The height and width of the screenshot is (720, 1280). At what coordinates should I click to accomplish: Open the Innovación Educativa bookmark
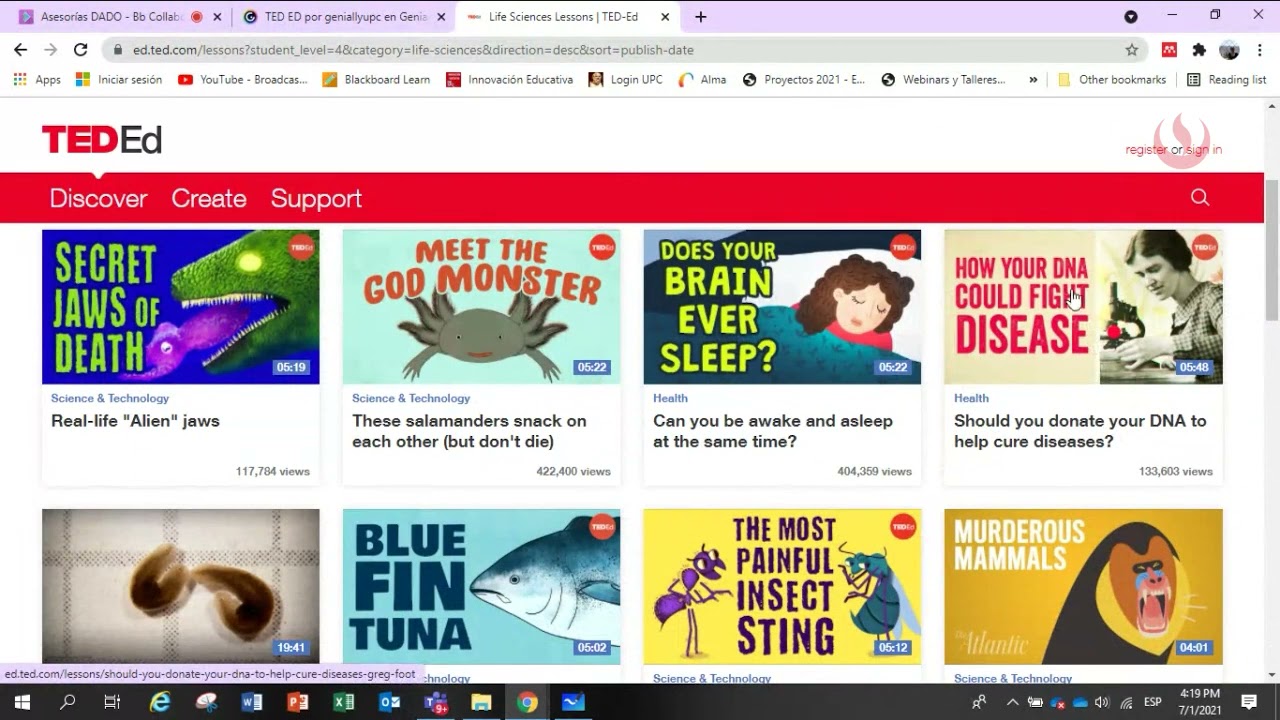coord(509,80)
